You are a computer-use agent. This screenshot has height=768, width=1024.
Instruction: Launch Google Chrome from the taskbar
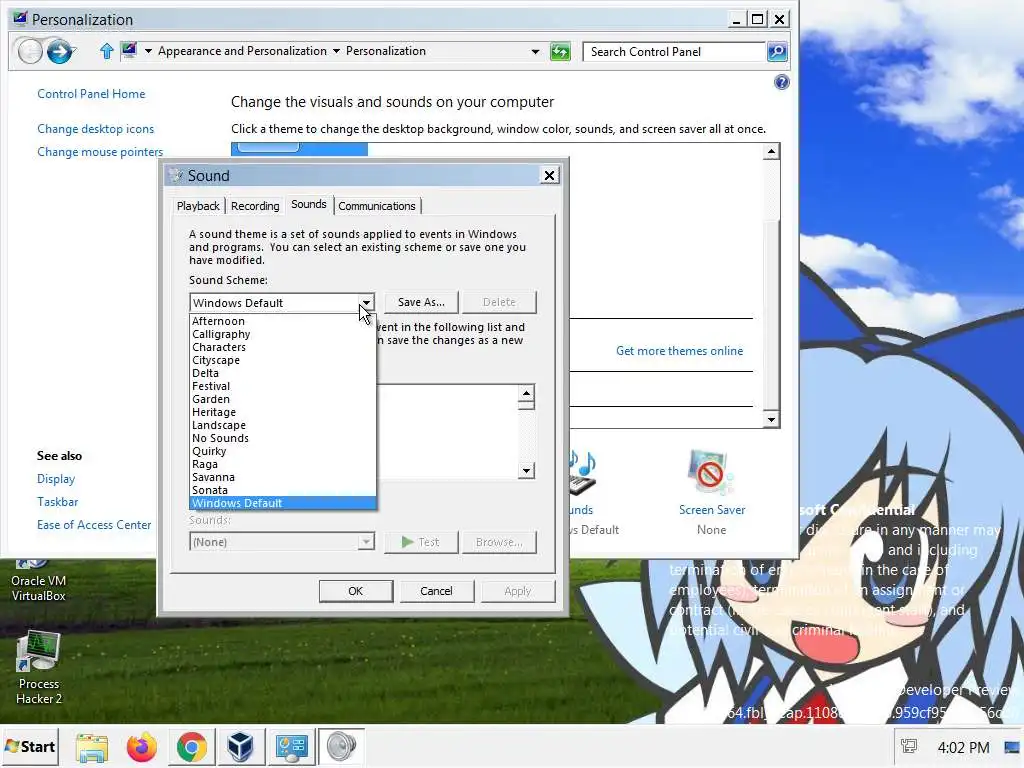191,747
